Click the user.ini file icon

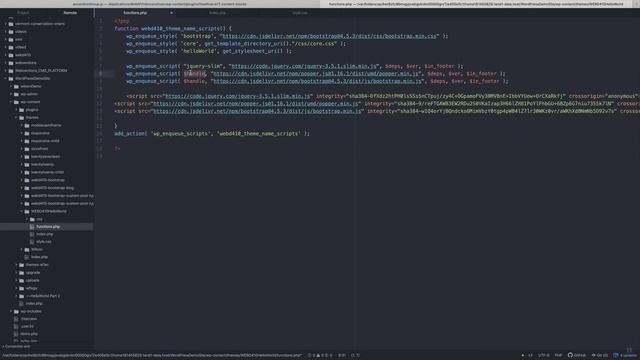(x=16, y=327)
